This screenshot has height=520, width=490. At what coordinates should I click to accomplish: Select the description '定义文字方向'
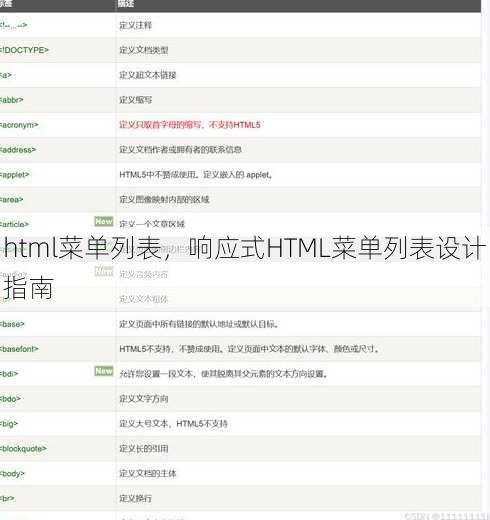[x=144, y=399]
